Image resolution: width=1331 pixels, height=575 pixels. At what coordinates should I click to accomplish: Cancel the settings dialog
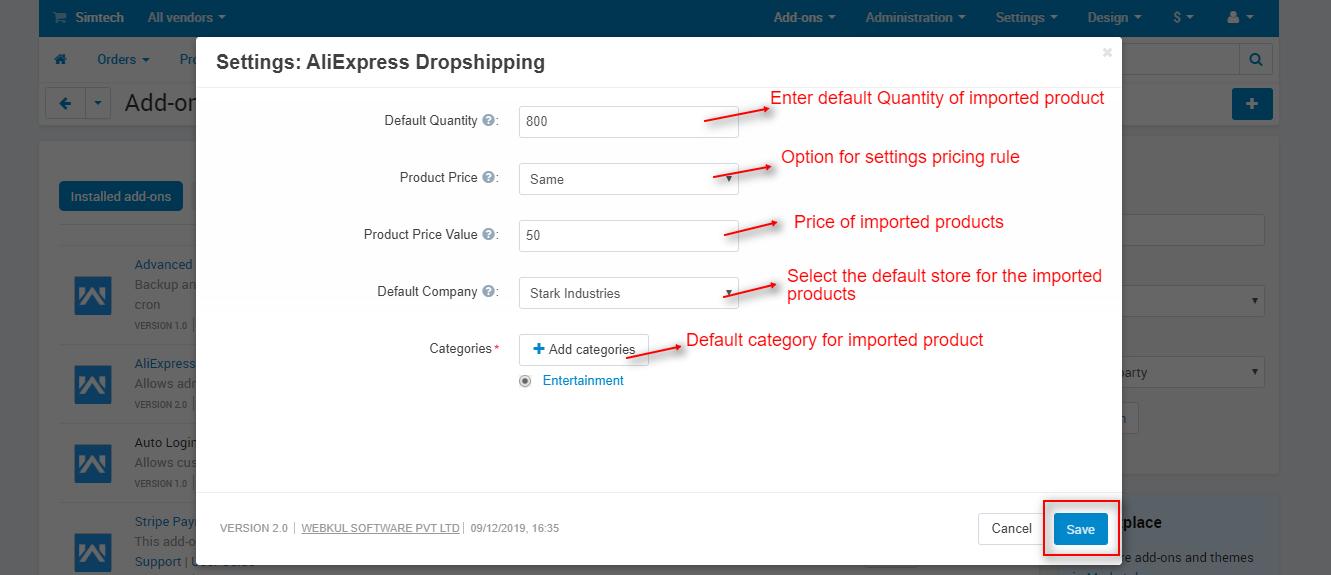click(1011, 529)
